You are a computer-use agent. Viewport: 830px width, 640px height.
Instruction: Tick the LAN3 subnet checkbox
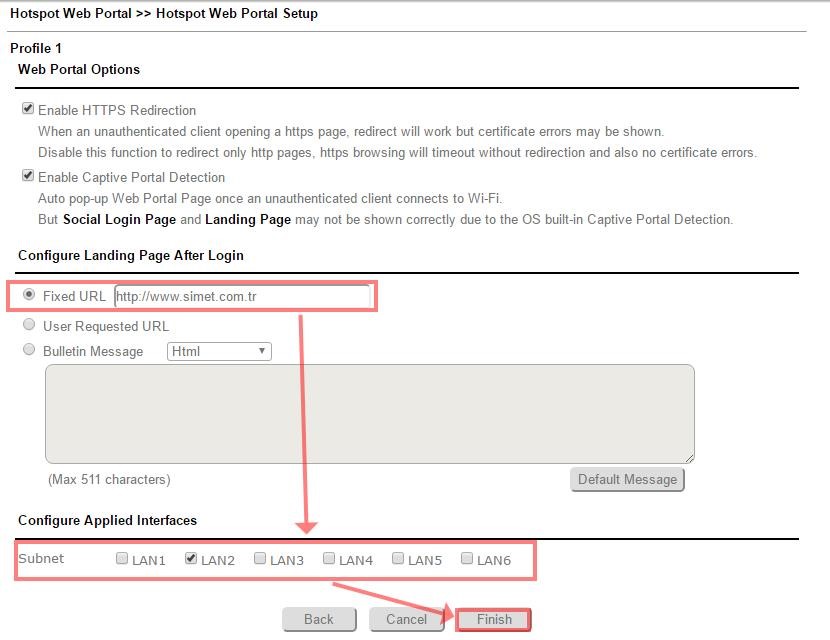pos(260,559)
